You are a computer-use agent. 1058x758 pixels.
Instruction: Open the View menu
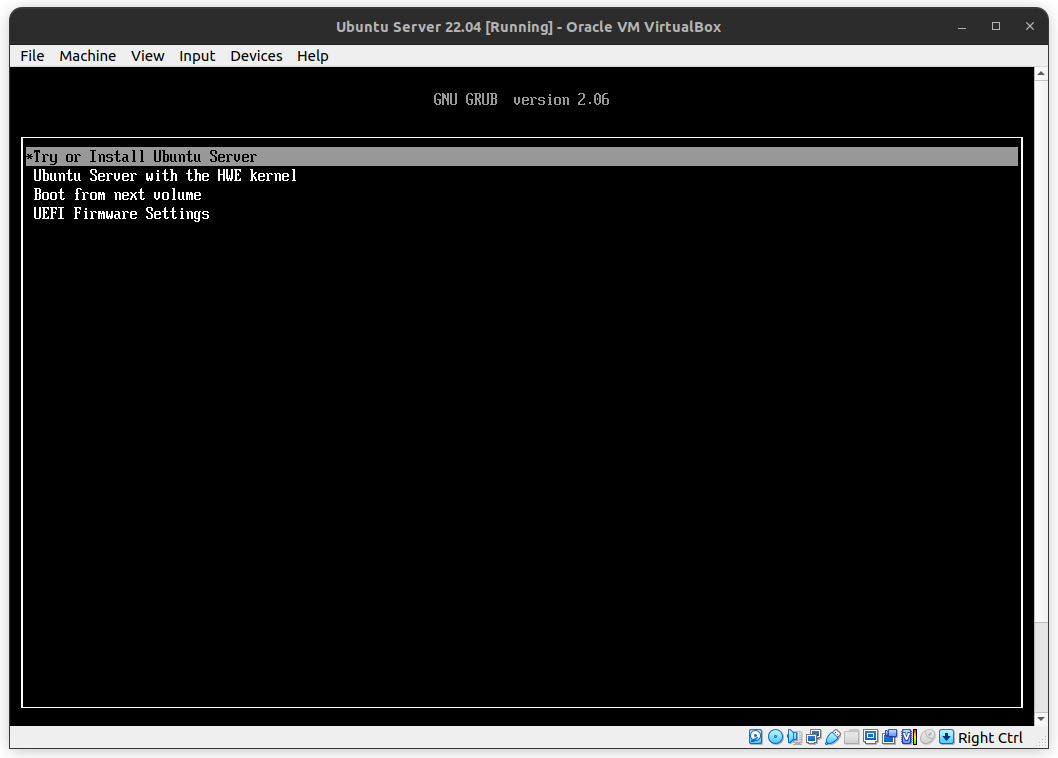[x=148, y=56]
